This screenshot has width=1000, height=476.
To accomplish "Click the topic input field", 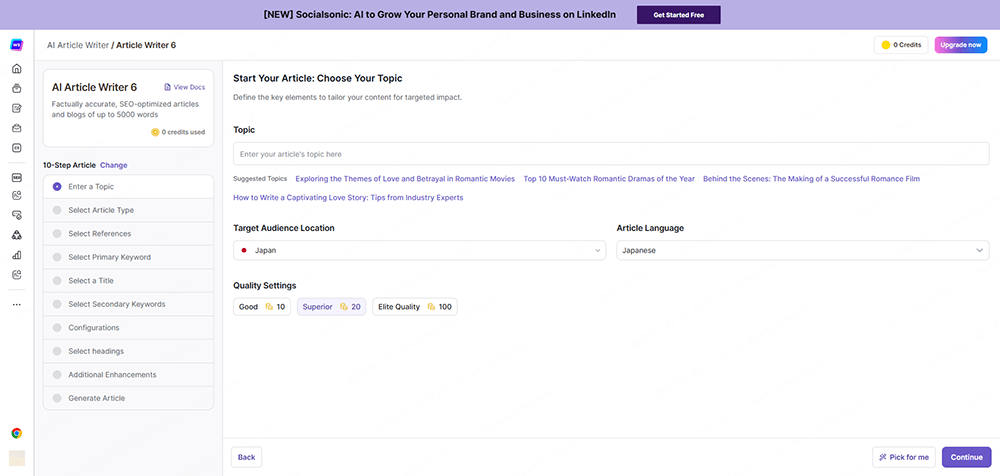I will click(611, 154).
